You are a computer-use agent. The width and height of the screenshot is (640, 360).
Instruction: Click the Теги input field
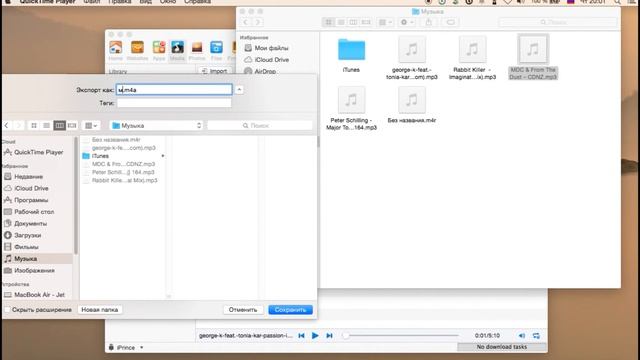click(x=174, y=103)
